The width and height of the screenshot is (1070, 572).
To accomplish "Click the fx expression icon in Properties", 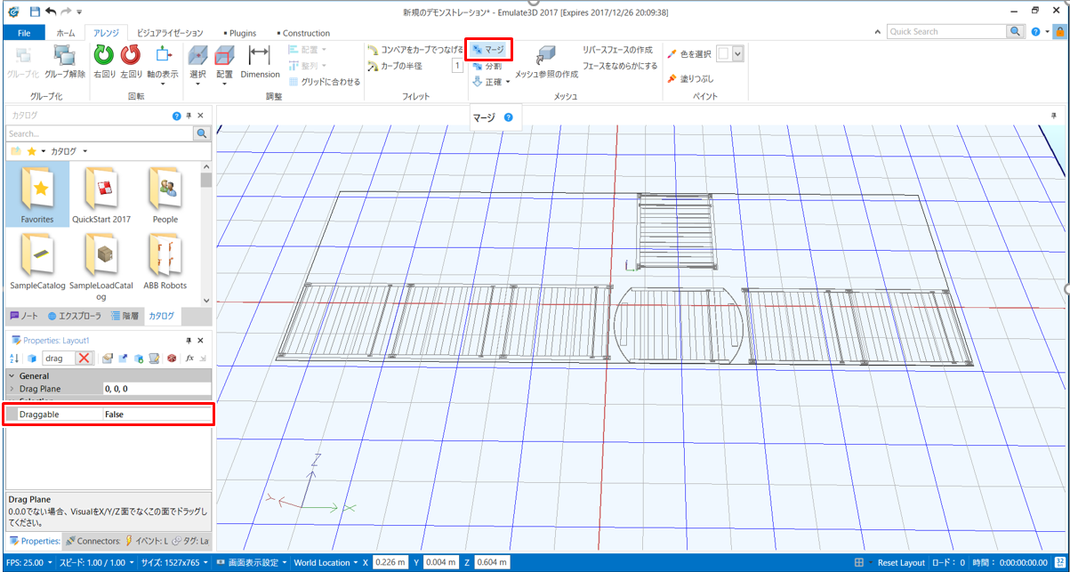I will pyautogui.click(x=190, y=358).
